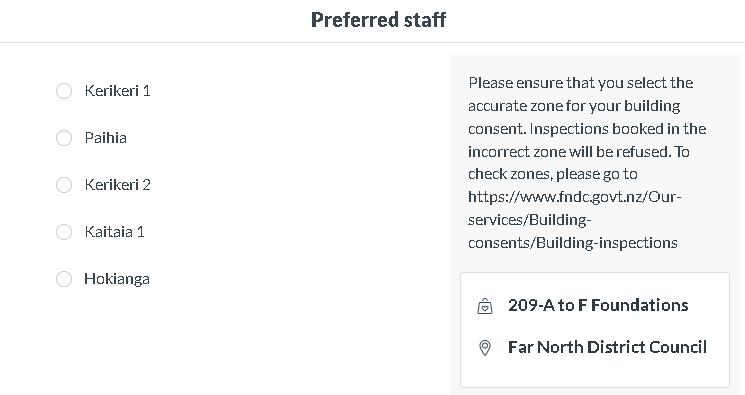745x395 pixels.
Task: Click the zone selection notice paragraph
Action: click(587, 163)
